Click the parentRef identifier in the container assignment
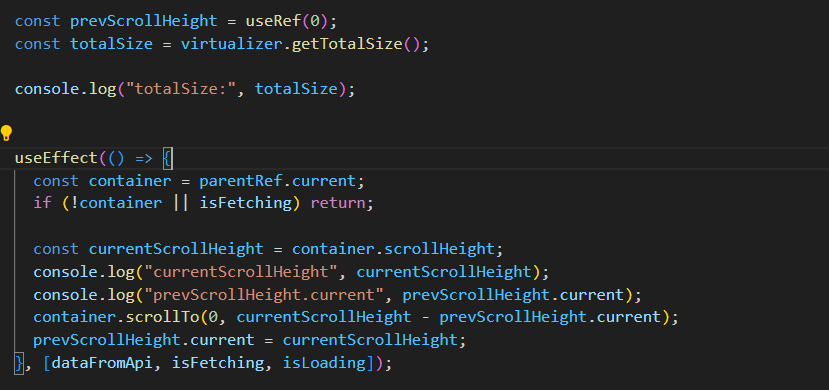Viewport: 829px width, 390px height. (241, 181)
